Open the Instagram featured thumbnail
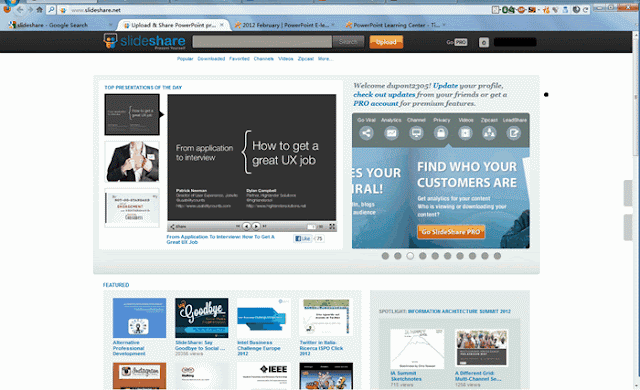This screenshot has width=640, height=390. 139,376
